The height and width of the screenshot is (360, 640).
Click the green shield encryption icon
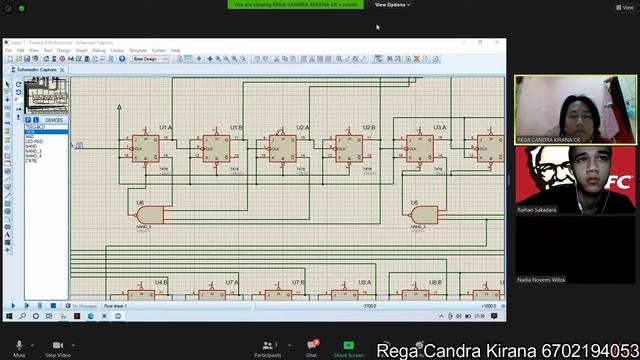click(22, 8)
